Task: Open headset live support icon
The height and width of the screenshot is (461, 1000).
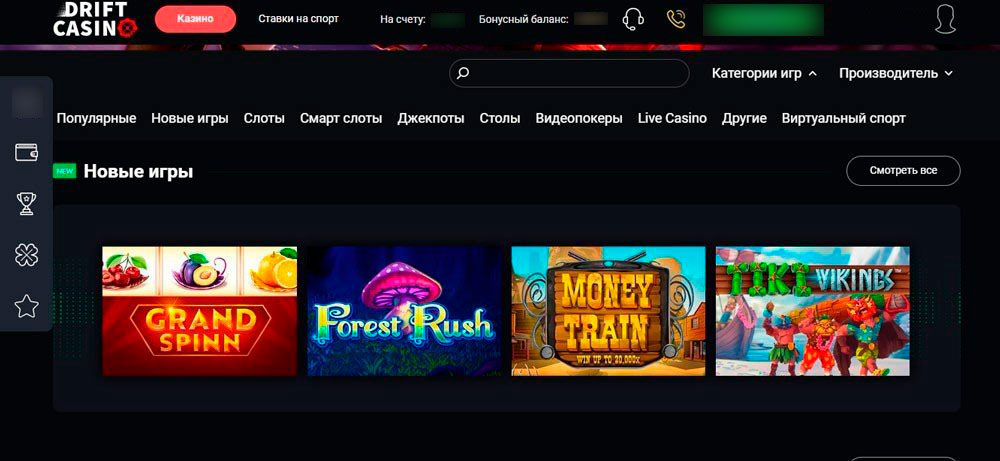Action: [633, 19]
